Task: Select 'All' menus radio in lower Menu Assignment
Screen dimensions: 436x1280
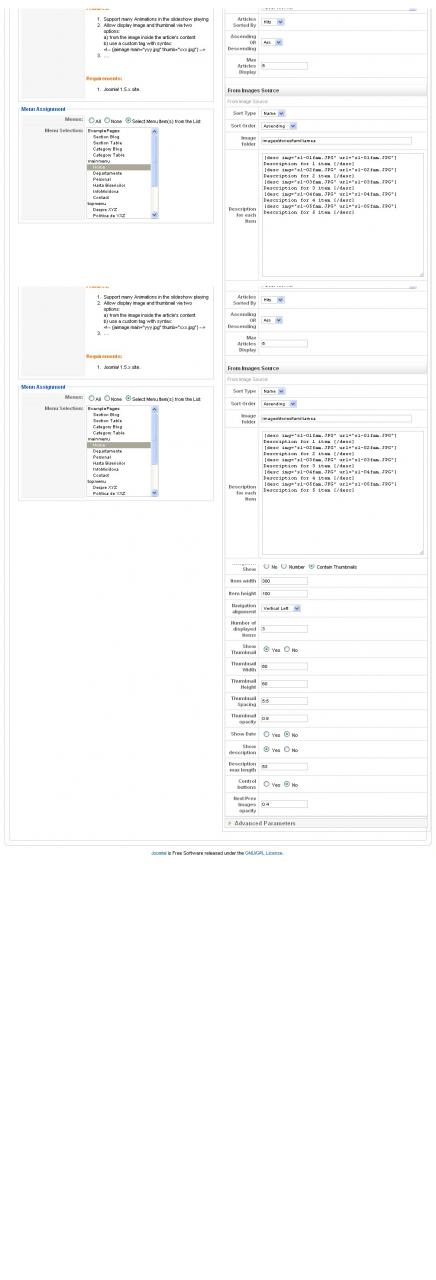Action: 91,399
